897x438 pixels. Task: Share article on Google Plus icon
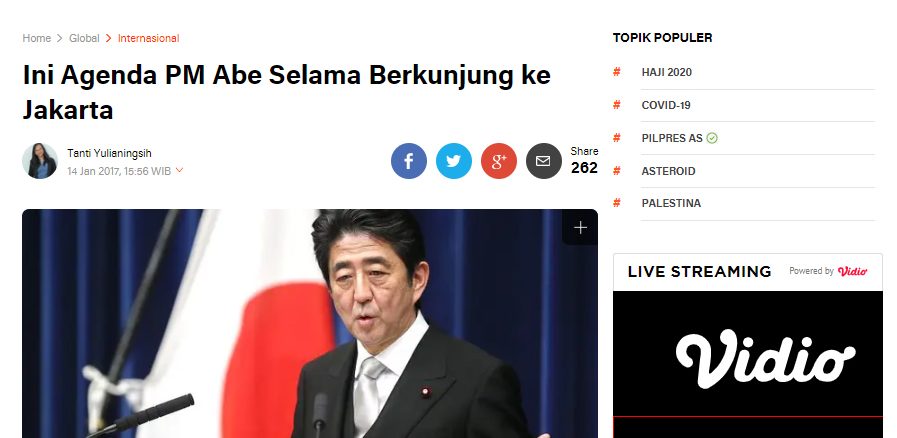point(499,161)
